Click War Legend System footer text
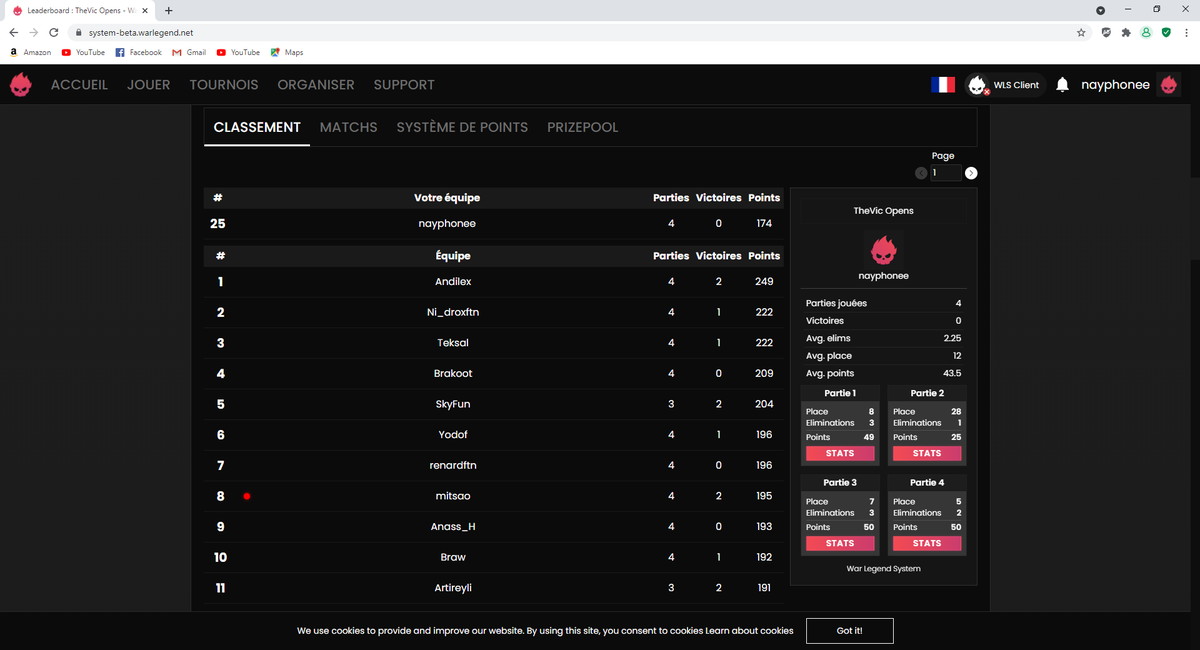 (883, 568)
